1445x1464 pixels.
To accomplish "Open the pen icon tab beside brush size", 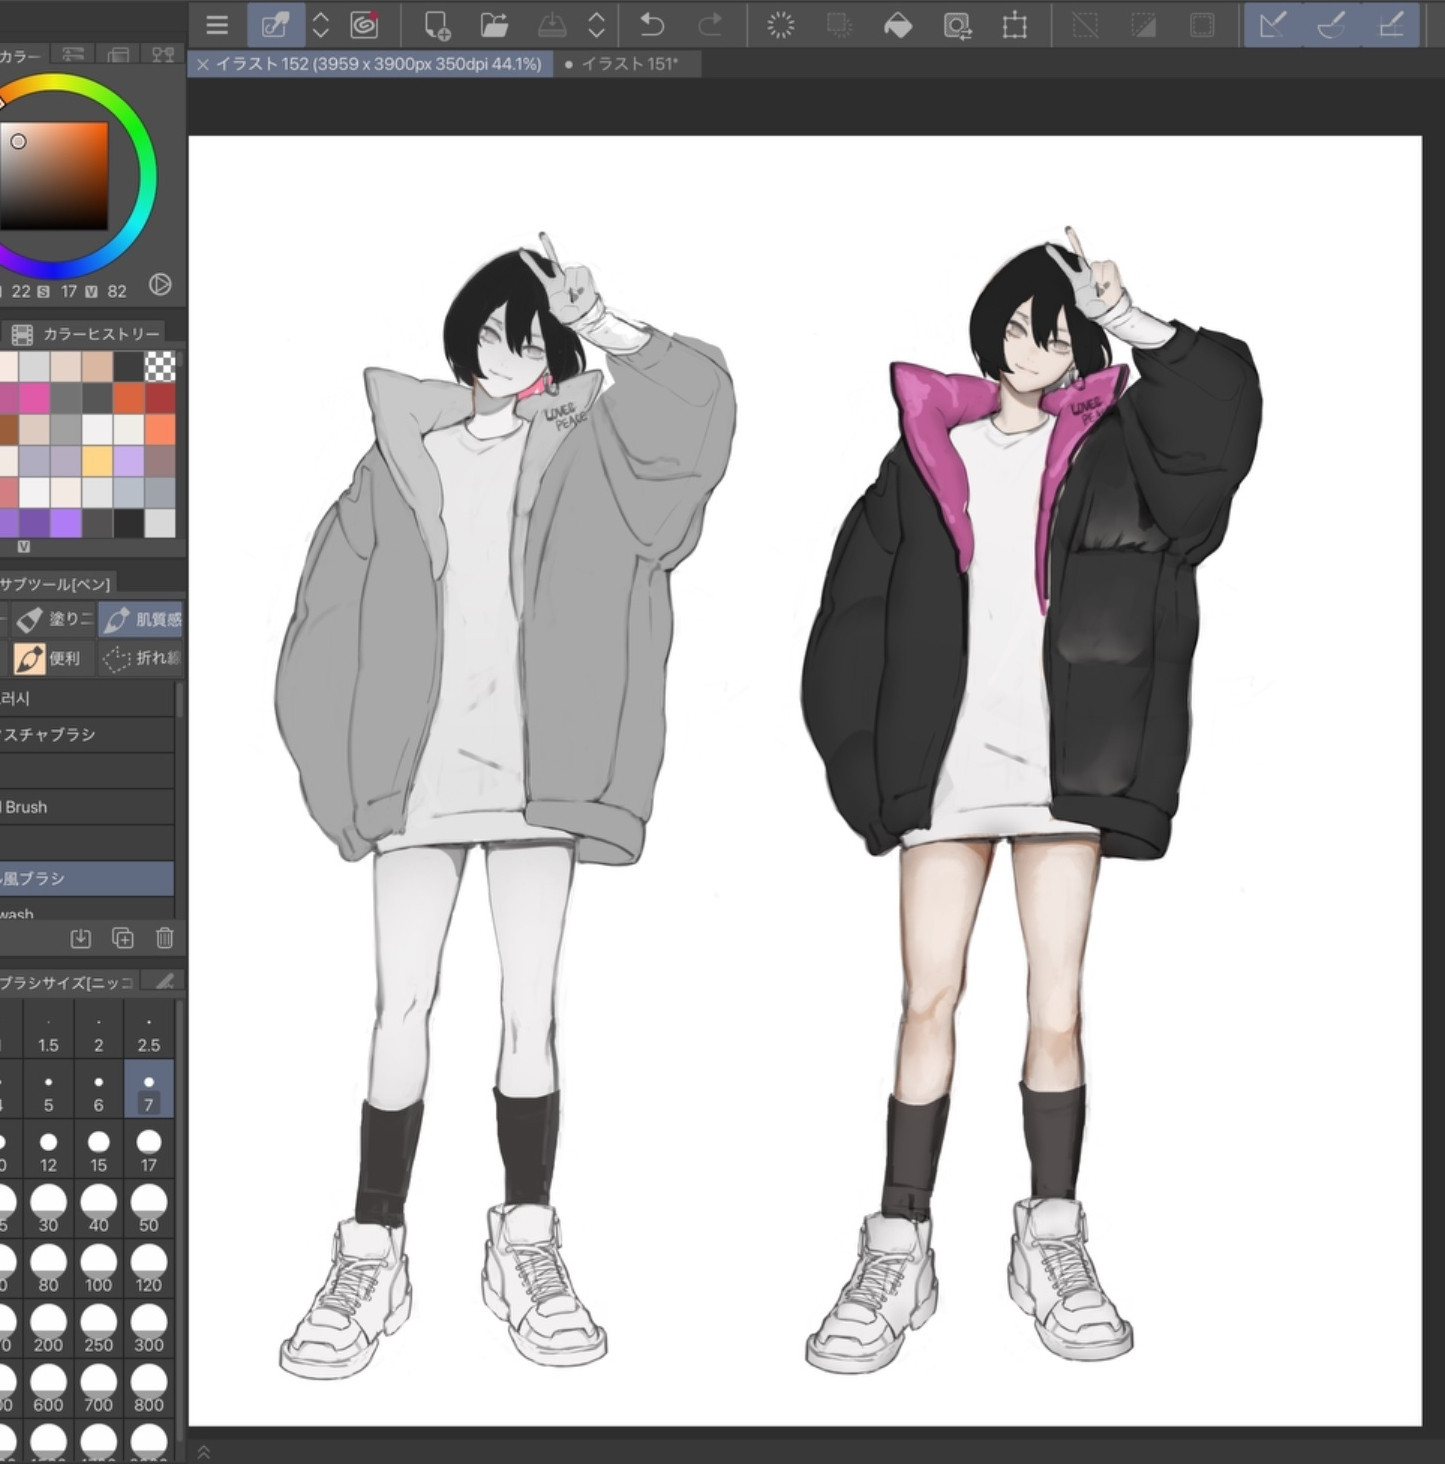I will click(x=163, y=982).
